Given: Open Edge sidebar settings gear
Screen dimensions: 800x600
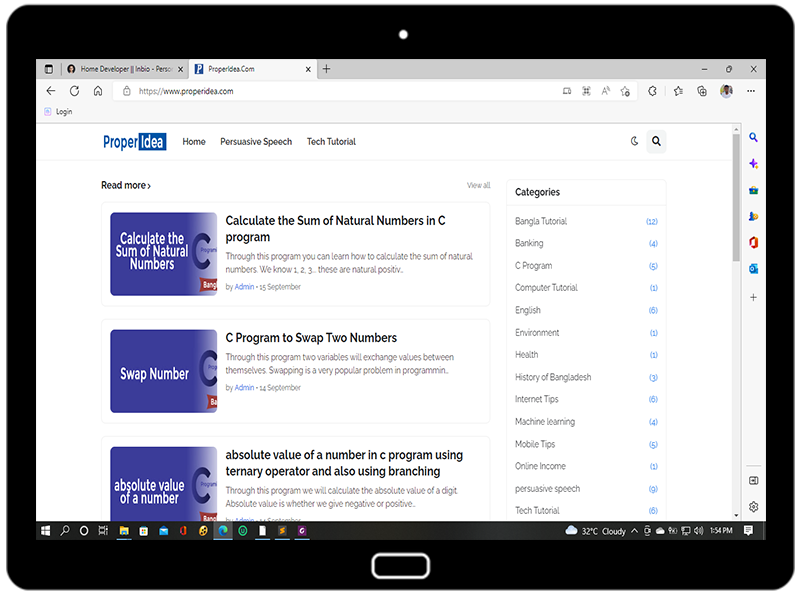Looking at the screenshot, I should click(x=753, y=507).
